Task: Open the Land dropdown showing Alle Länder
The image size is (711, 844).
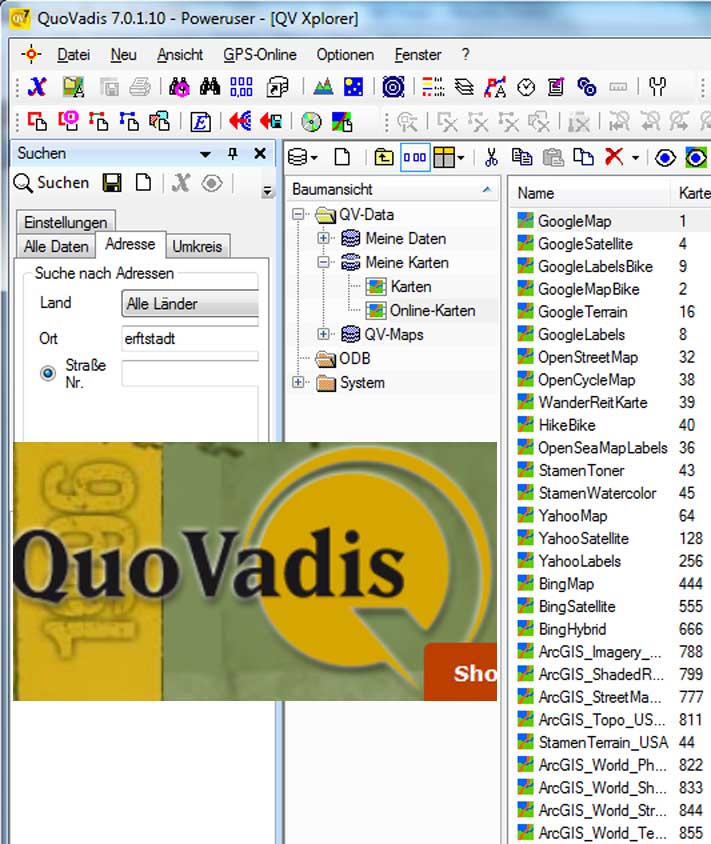Action: [x=190, y=303]
